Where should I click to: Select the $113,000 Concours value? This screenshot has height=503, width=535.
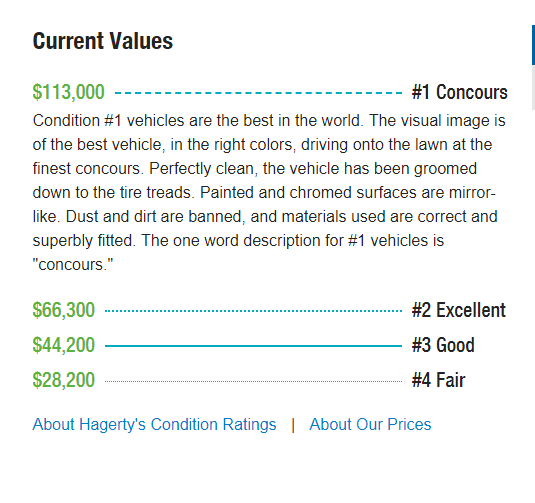[68, 92]
